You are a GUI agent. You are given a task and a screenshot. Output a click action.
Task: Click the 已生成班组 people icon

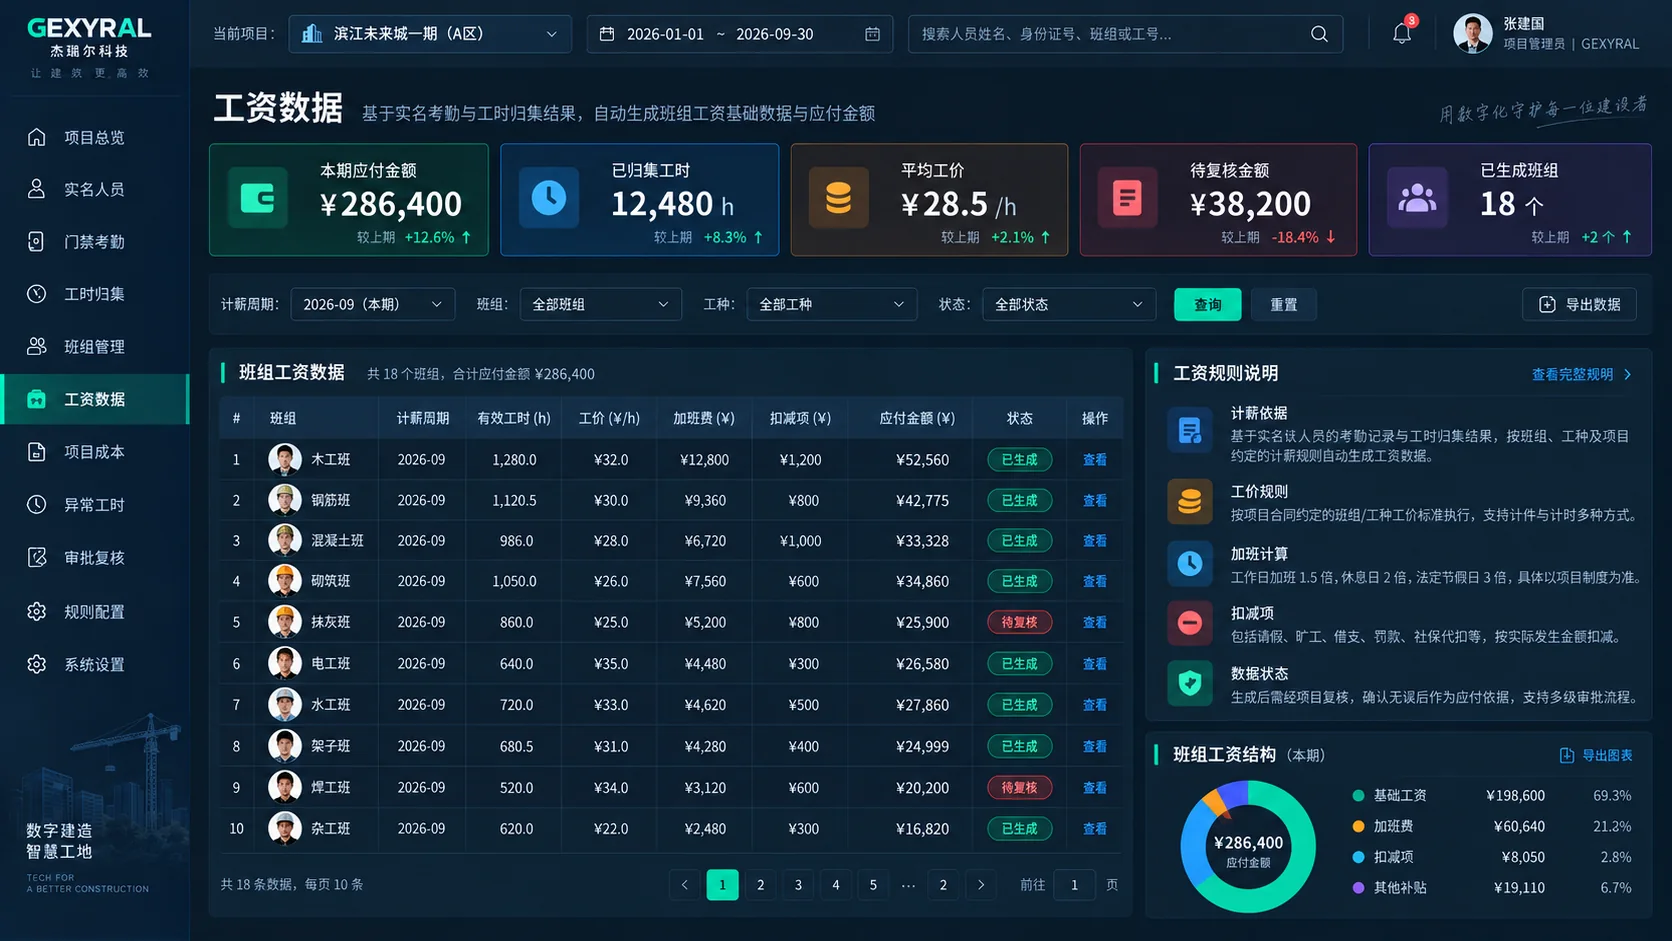coord(1416,198)
